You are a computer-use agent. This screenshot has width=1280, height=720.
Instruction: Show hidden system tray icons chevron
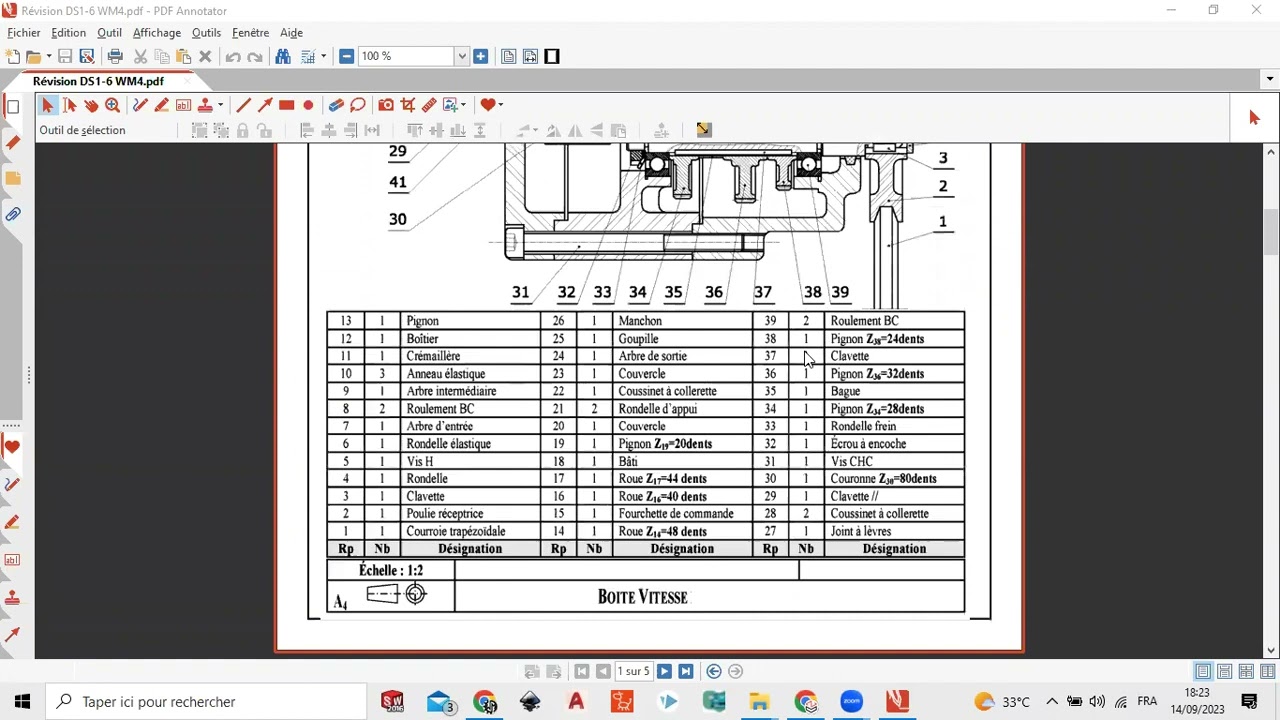pos(1052,702)
